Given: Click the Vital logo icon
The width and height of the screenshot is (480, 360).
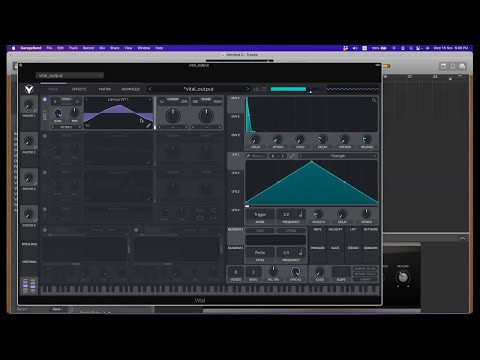Looking at the screenshot, I should pyautogui.click(x=29, y=89).
